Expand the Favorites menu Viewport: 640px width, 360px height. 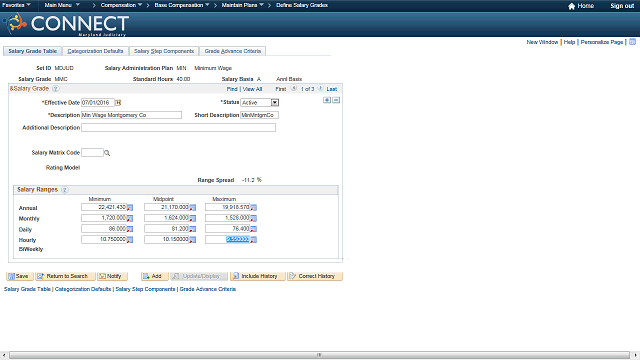point(16,5)
